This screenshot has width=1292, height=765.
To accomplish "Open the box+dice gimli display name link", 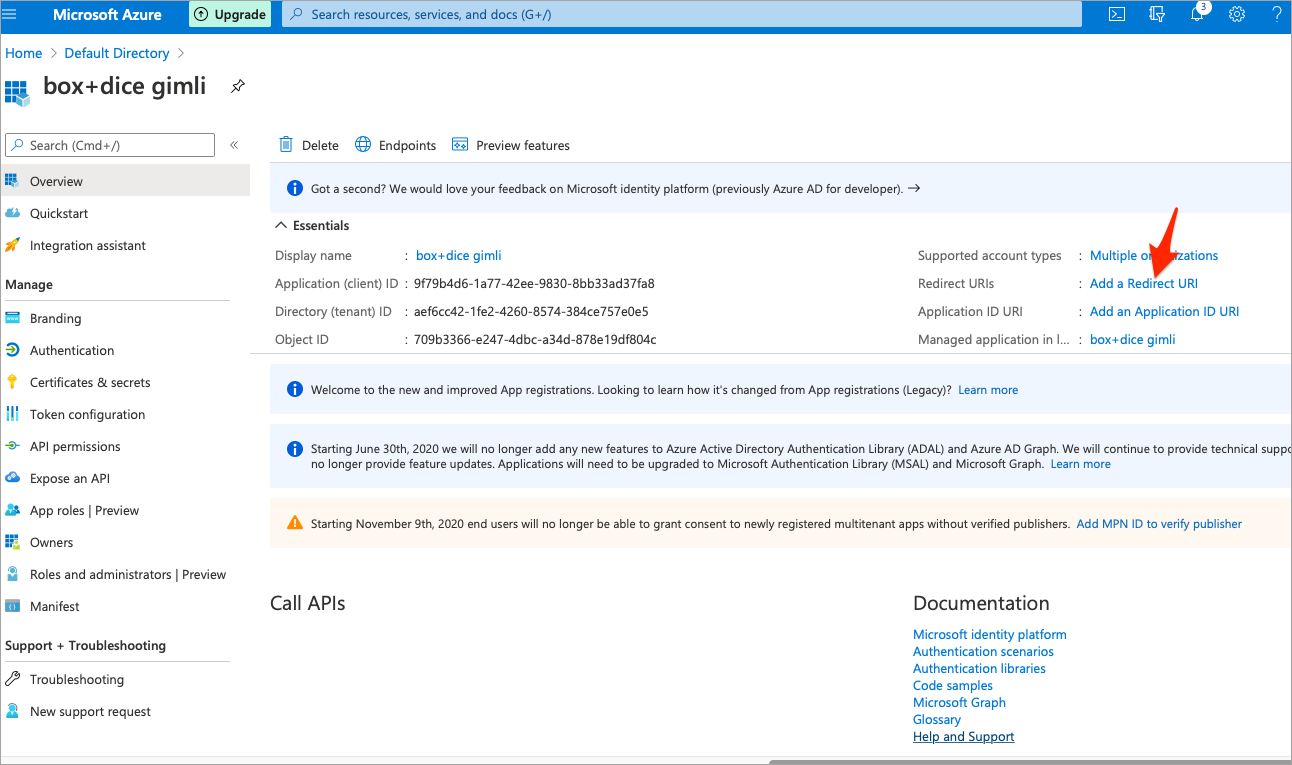I will pyautogui.click(x=459, y=256).
